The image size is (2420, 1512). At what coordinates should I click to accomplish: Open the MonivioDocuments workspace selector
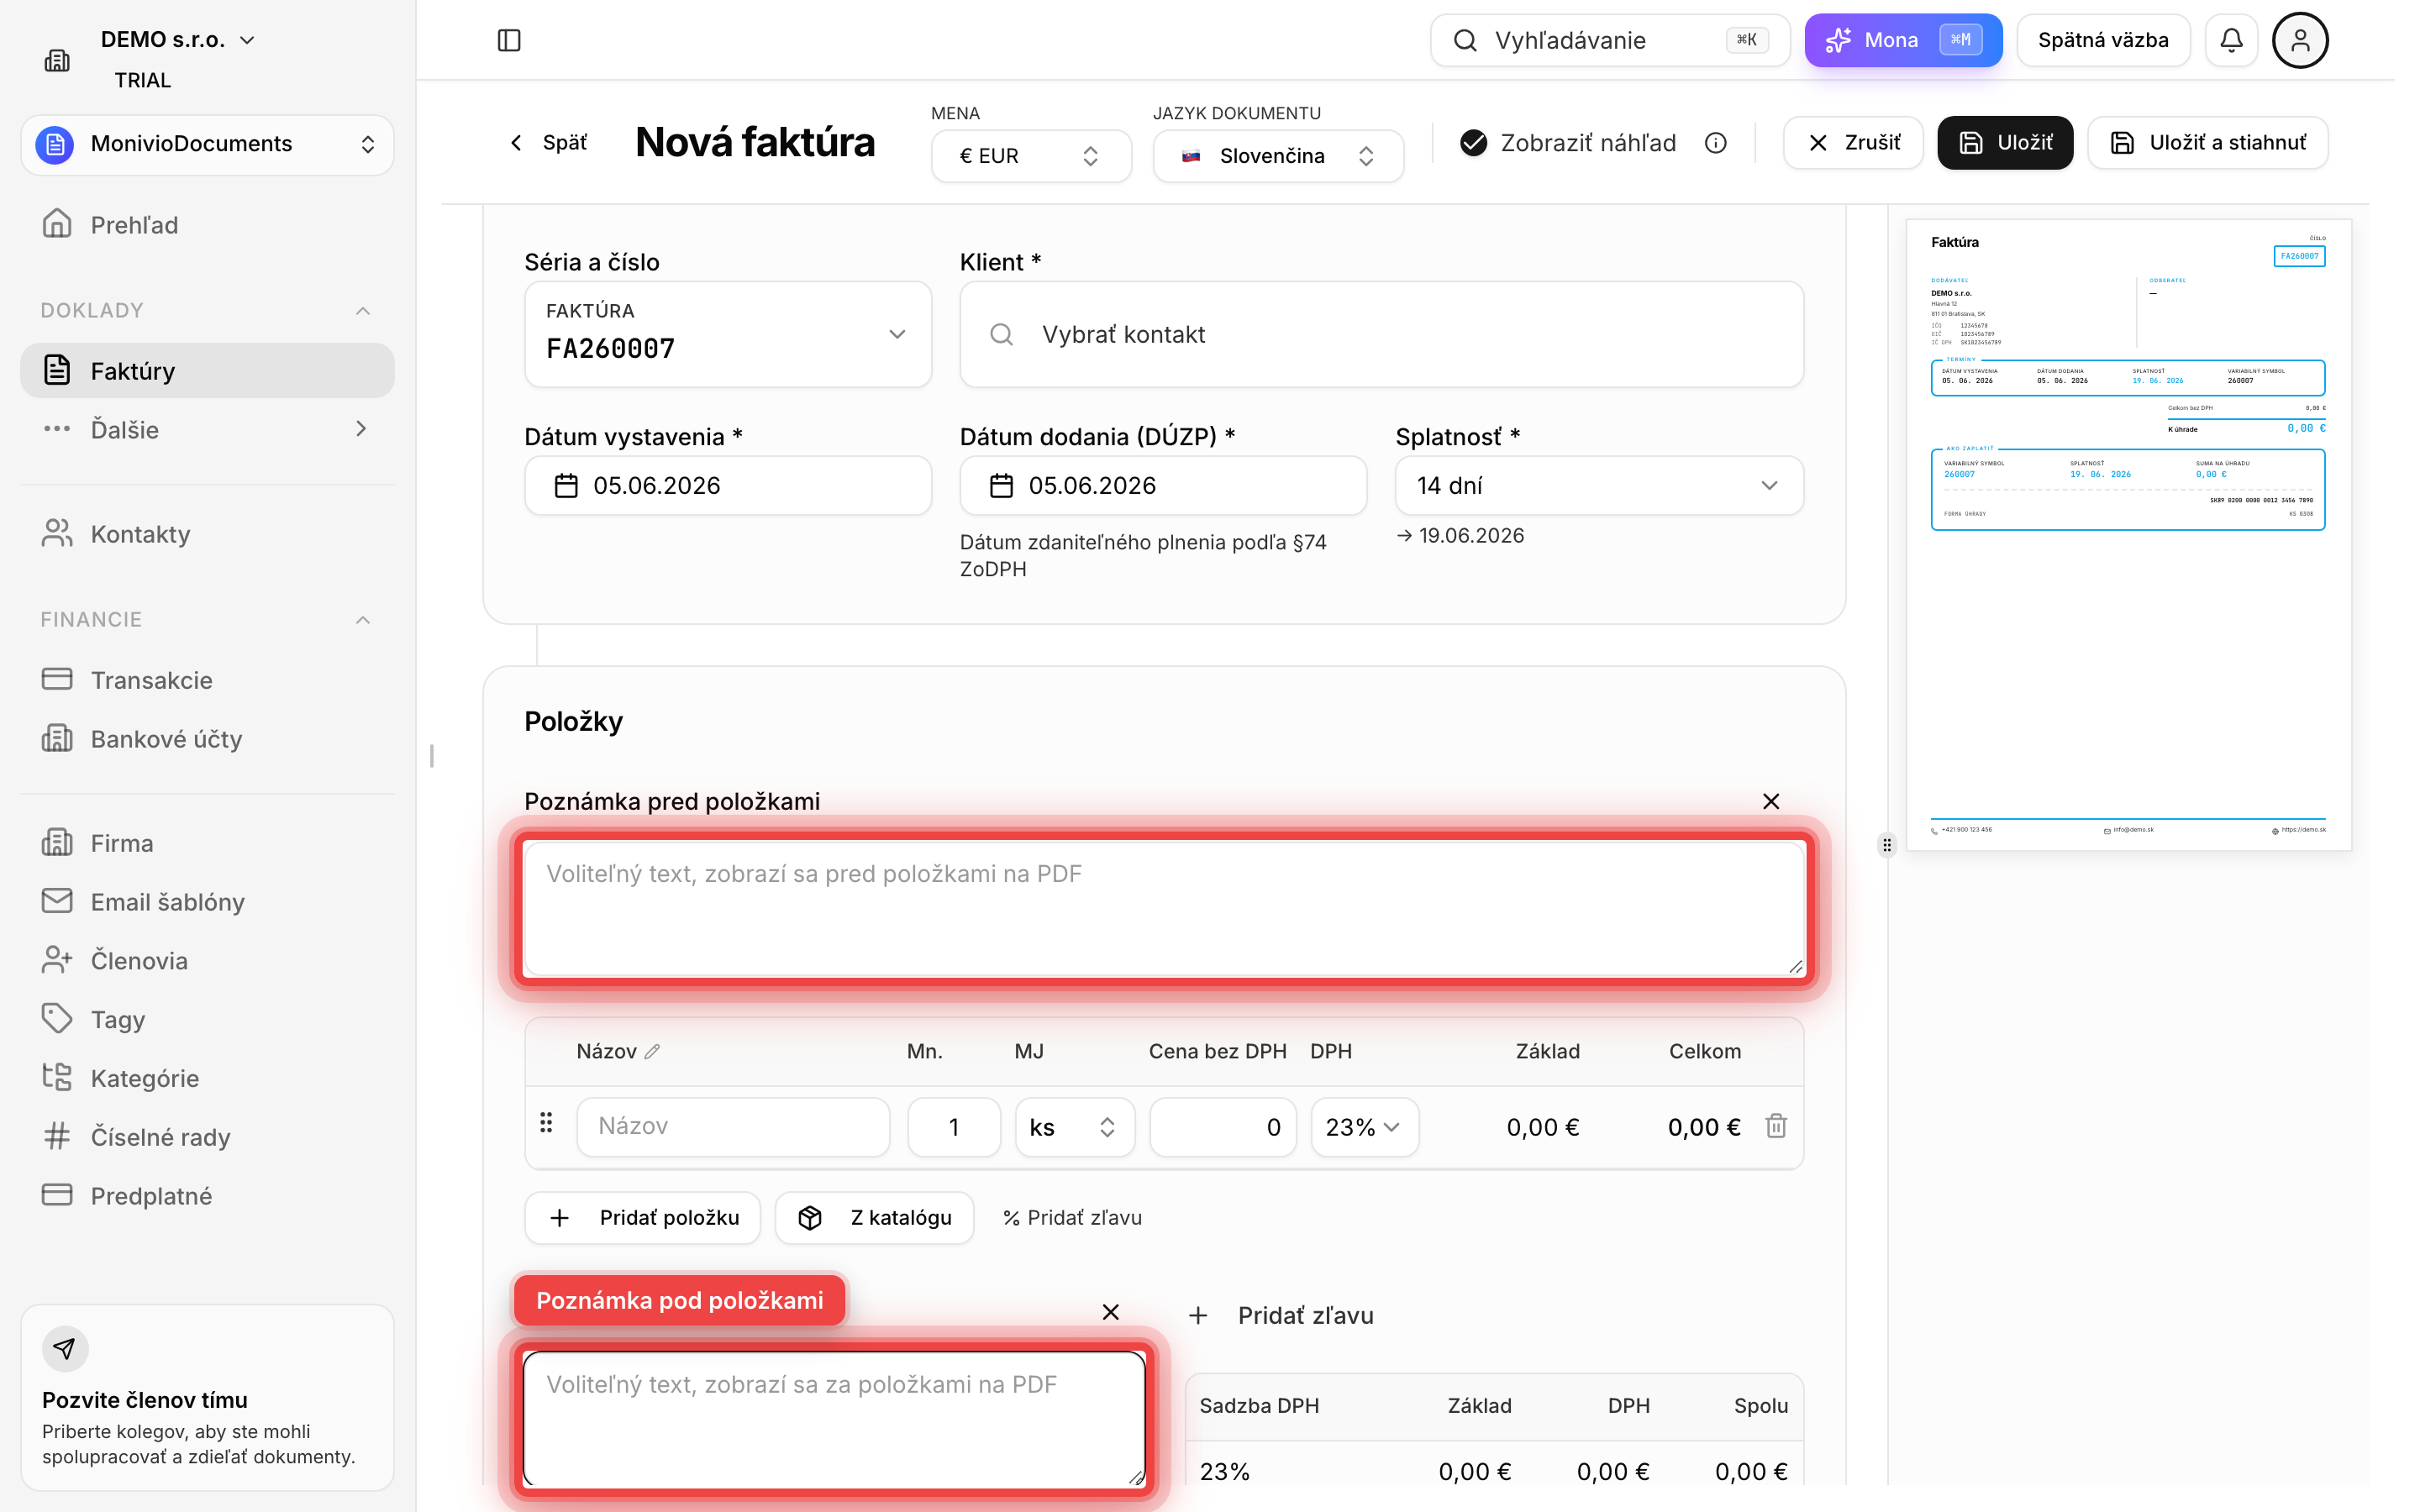[x=207, y=144]
